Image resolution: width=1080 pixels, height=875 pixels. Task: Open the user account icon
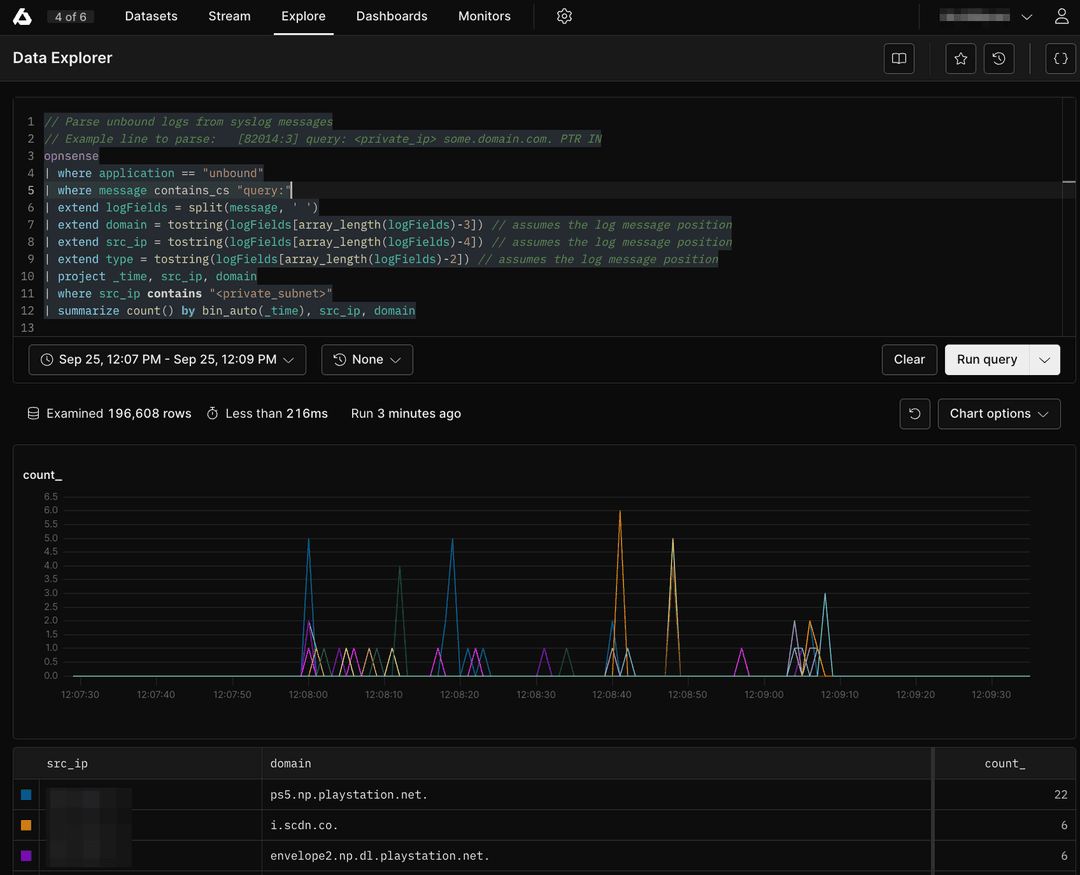pos(1061,16)
